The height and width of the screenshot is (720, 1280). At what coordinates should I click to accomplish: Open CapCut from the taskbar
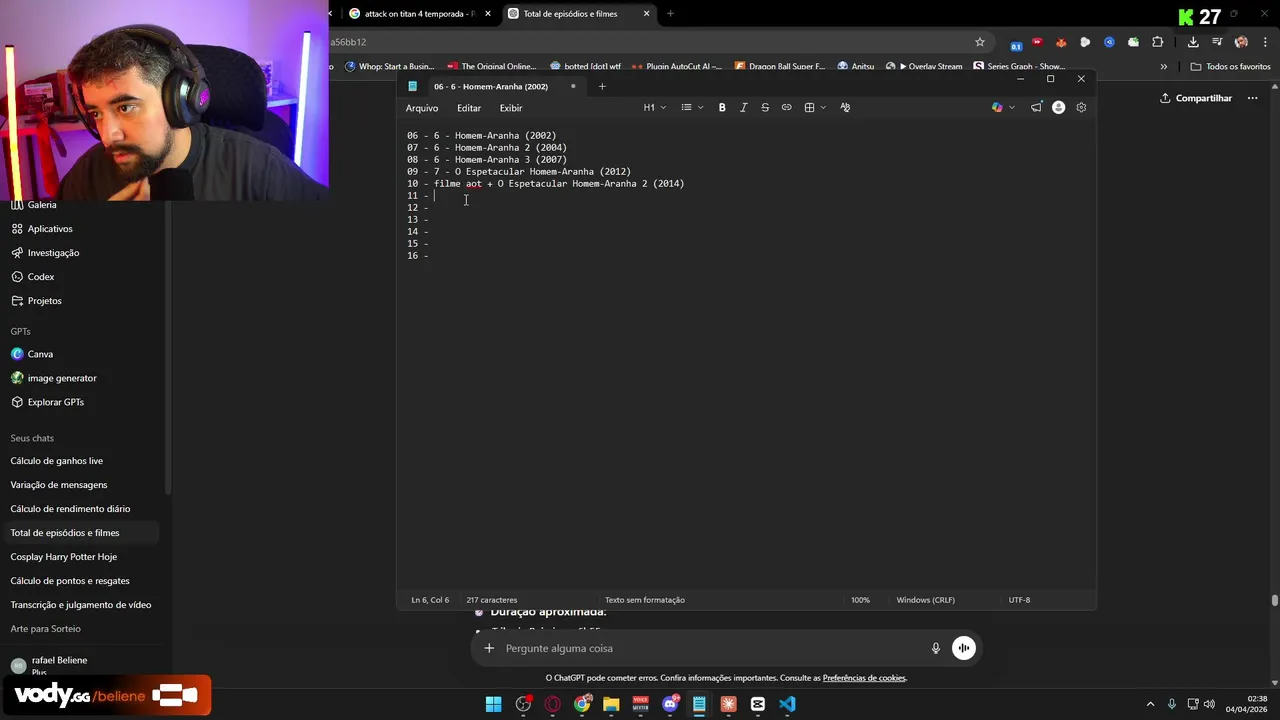coord(758,704)
